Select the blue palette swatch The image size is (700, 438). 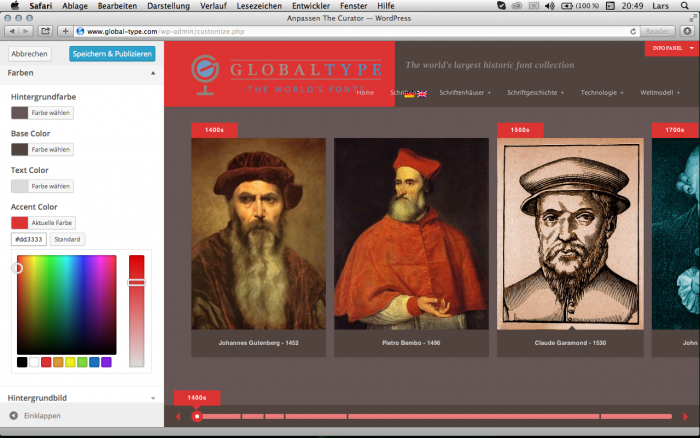point(94,362)
